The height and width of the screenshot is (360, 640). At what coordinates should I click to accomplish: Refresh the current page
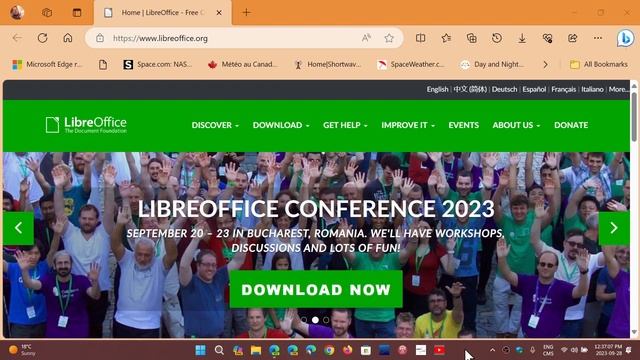(42, 38)
